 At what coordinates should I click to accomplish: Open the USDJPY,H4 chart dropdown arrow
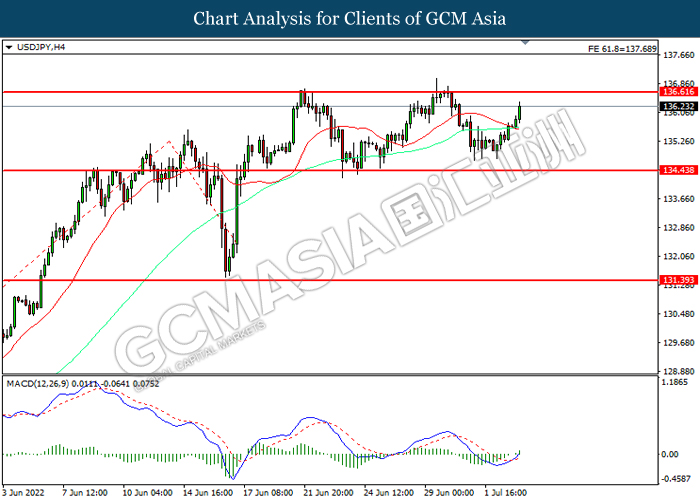click(8, 47)
